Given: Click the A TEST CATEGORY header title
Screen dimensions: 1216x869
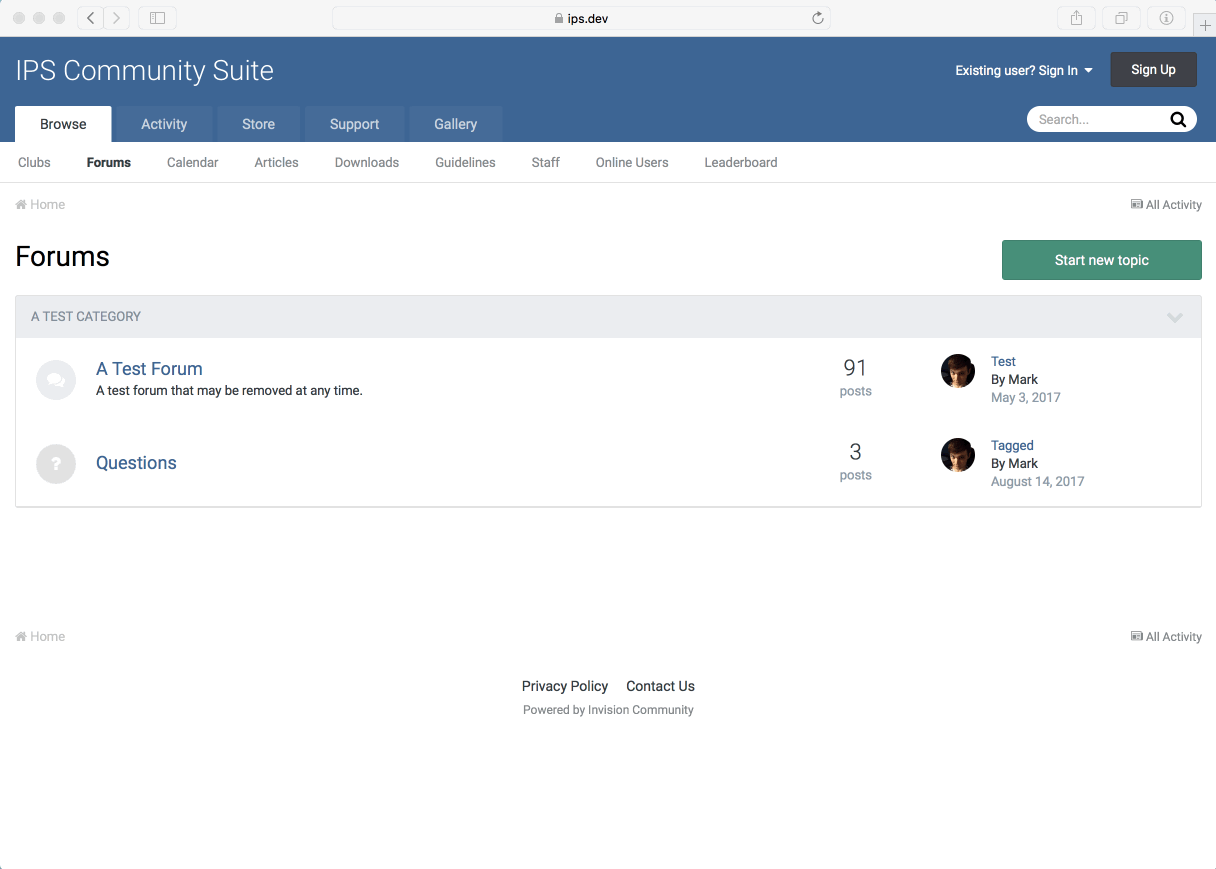Looking at the screenshot, I should click(x=86, y=317).
